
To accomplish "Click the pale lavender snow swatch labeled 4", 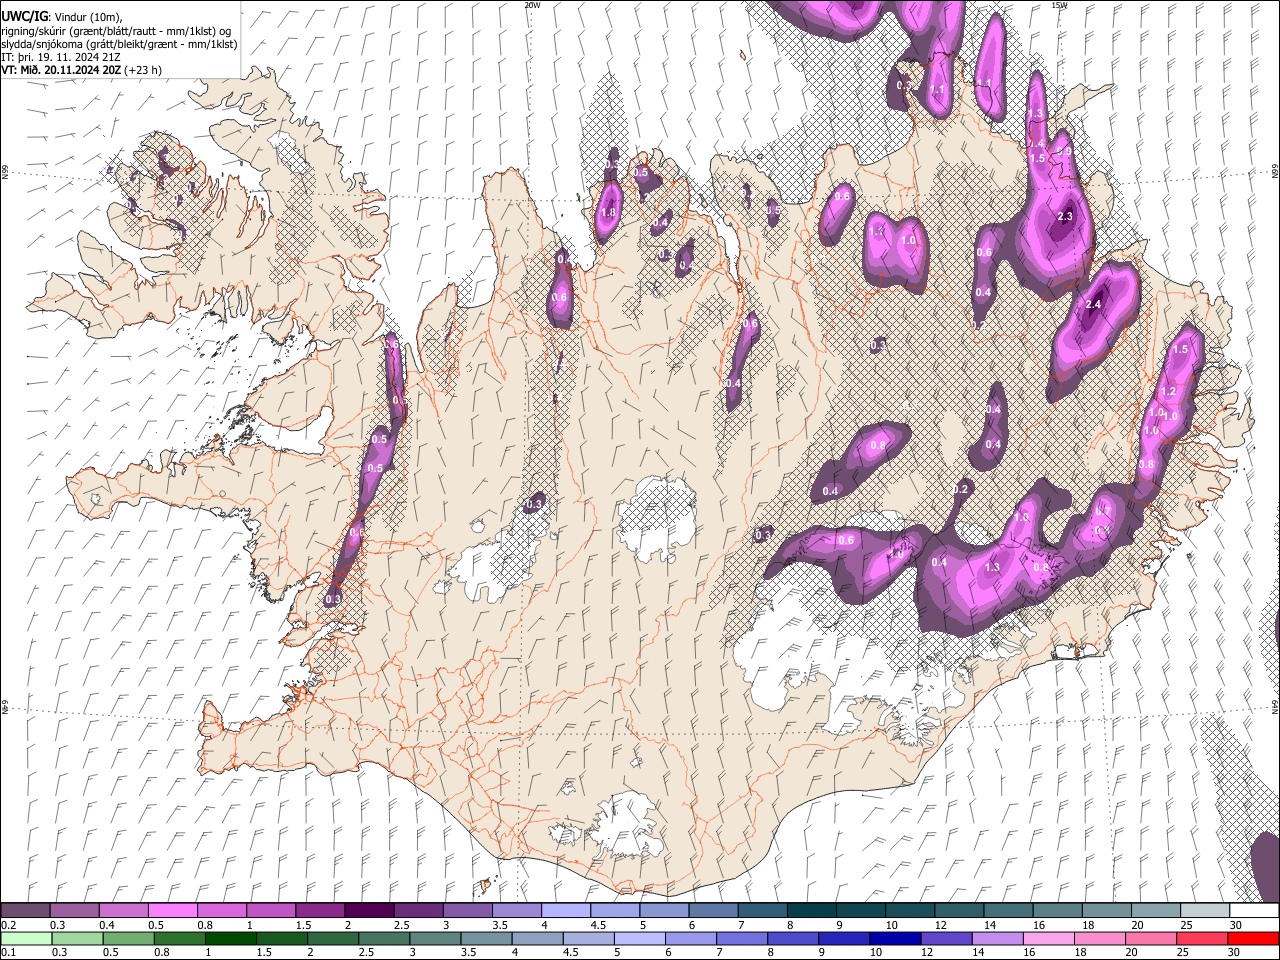I will click(x=564, y=911).
